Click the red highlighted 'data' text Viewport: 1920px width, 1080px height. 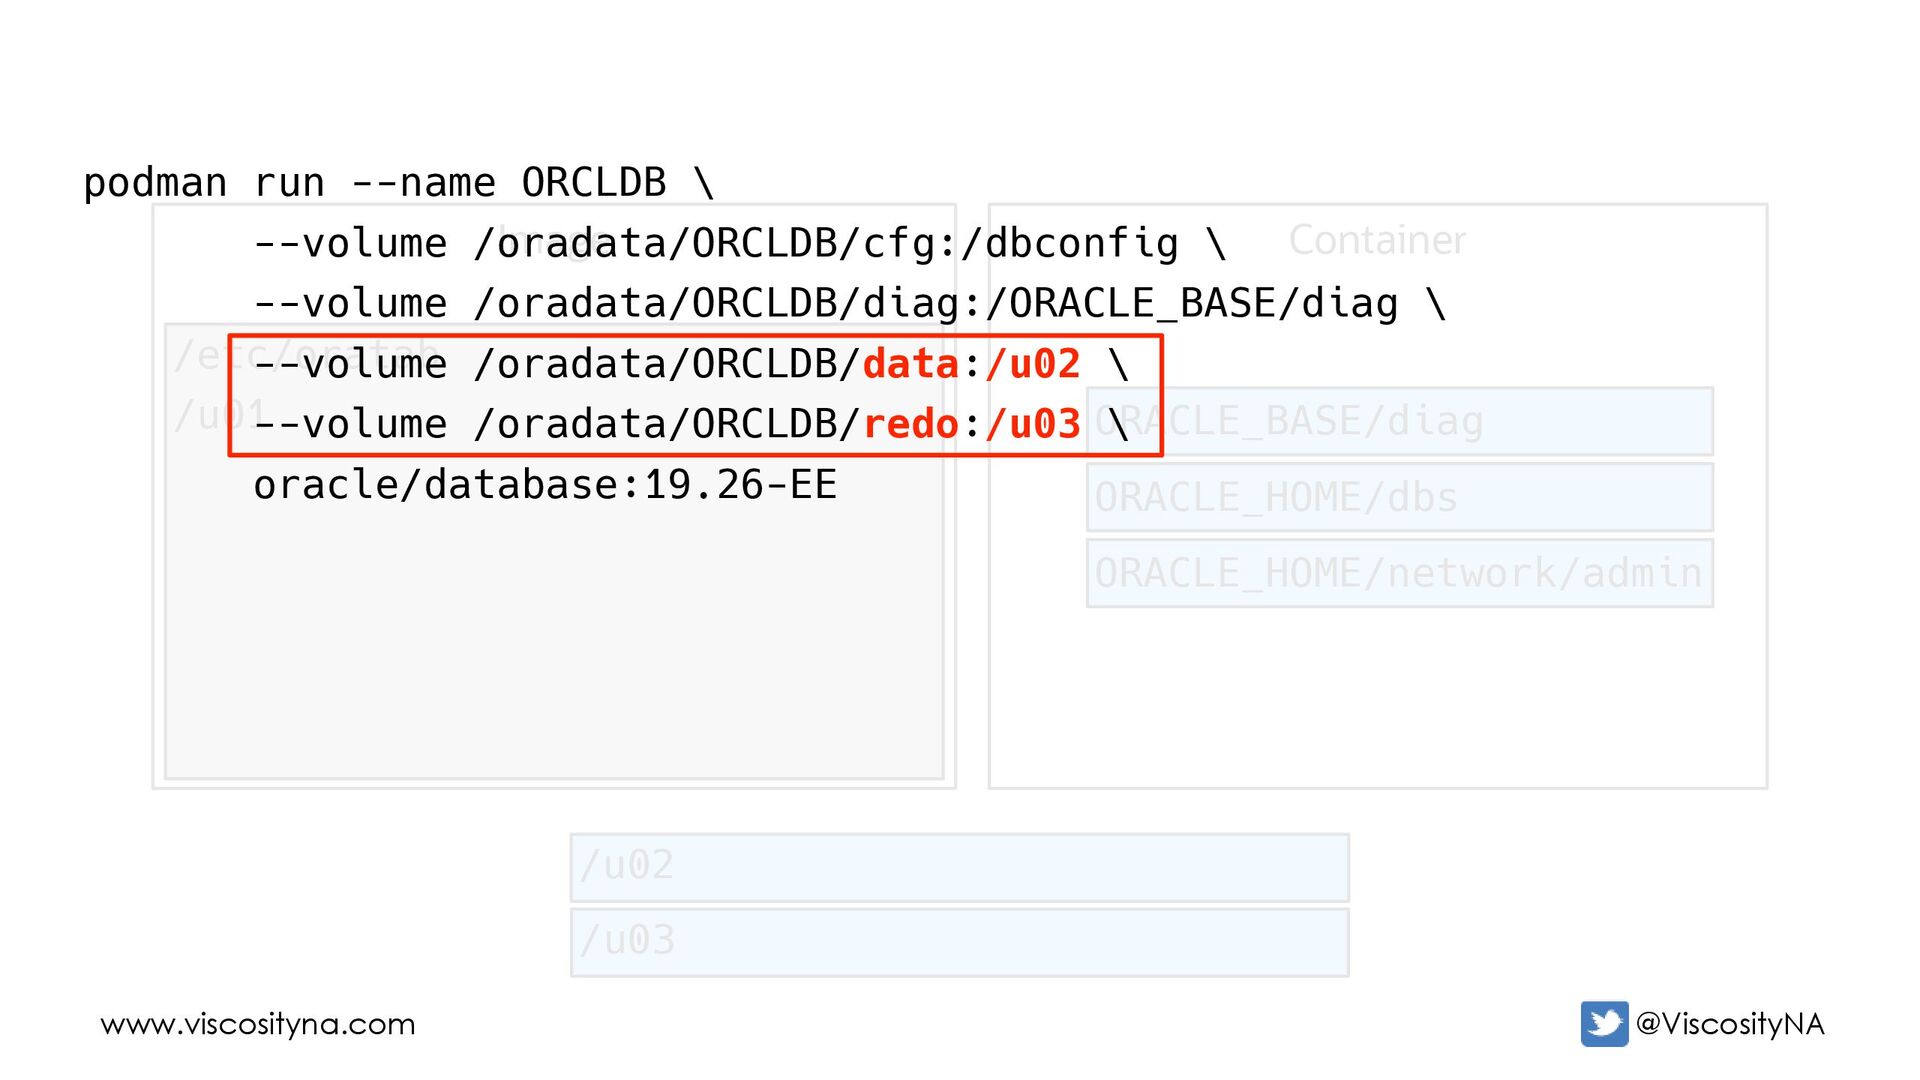911,364
